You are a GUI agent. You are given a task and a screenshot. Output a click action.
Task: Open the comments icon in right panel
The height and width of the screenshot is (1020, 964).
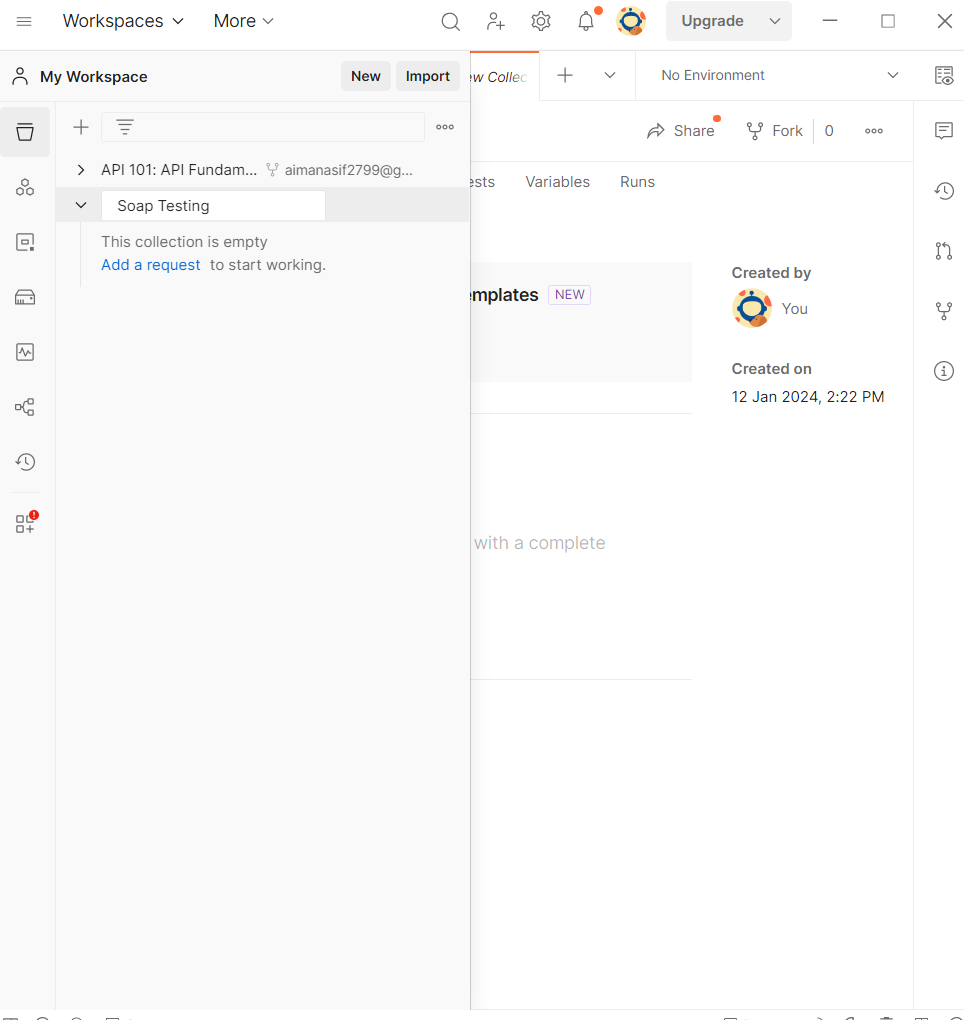(944, 131)
